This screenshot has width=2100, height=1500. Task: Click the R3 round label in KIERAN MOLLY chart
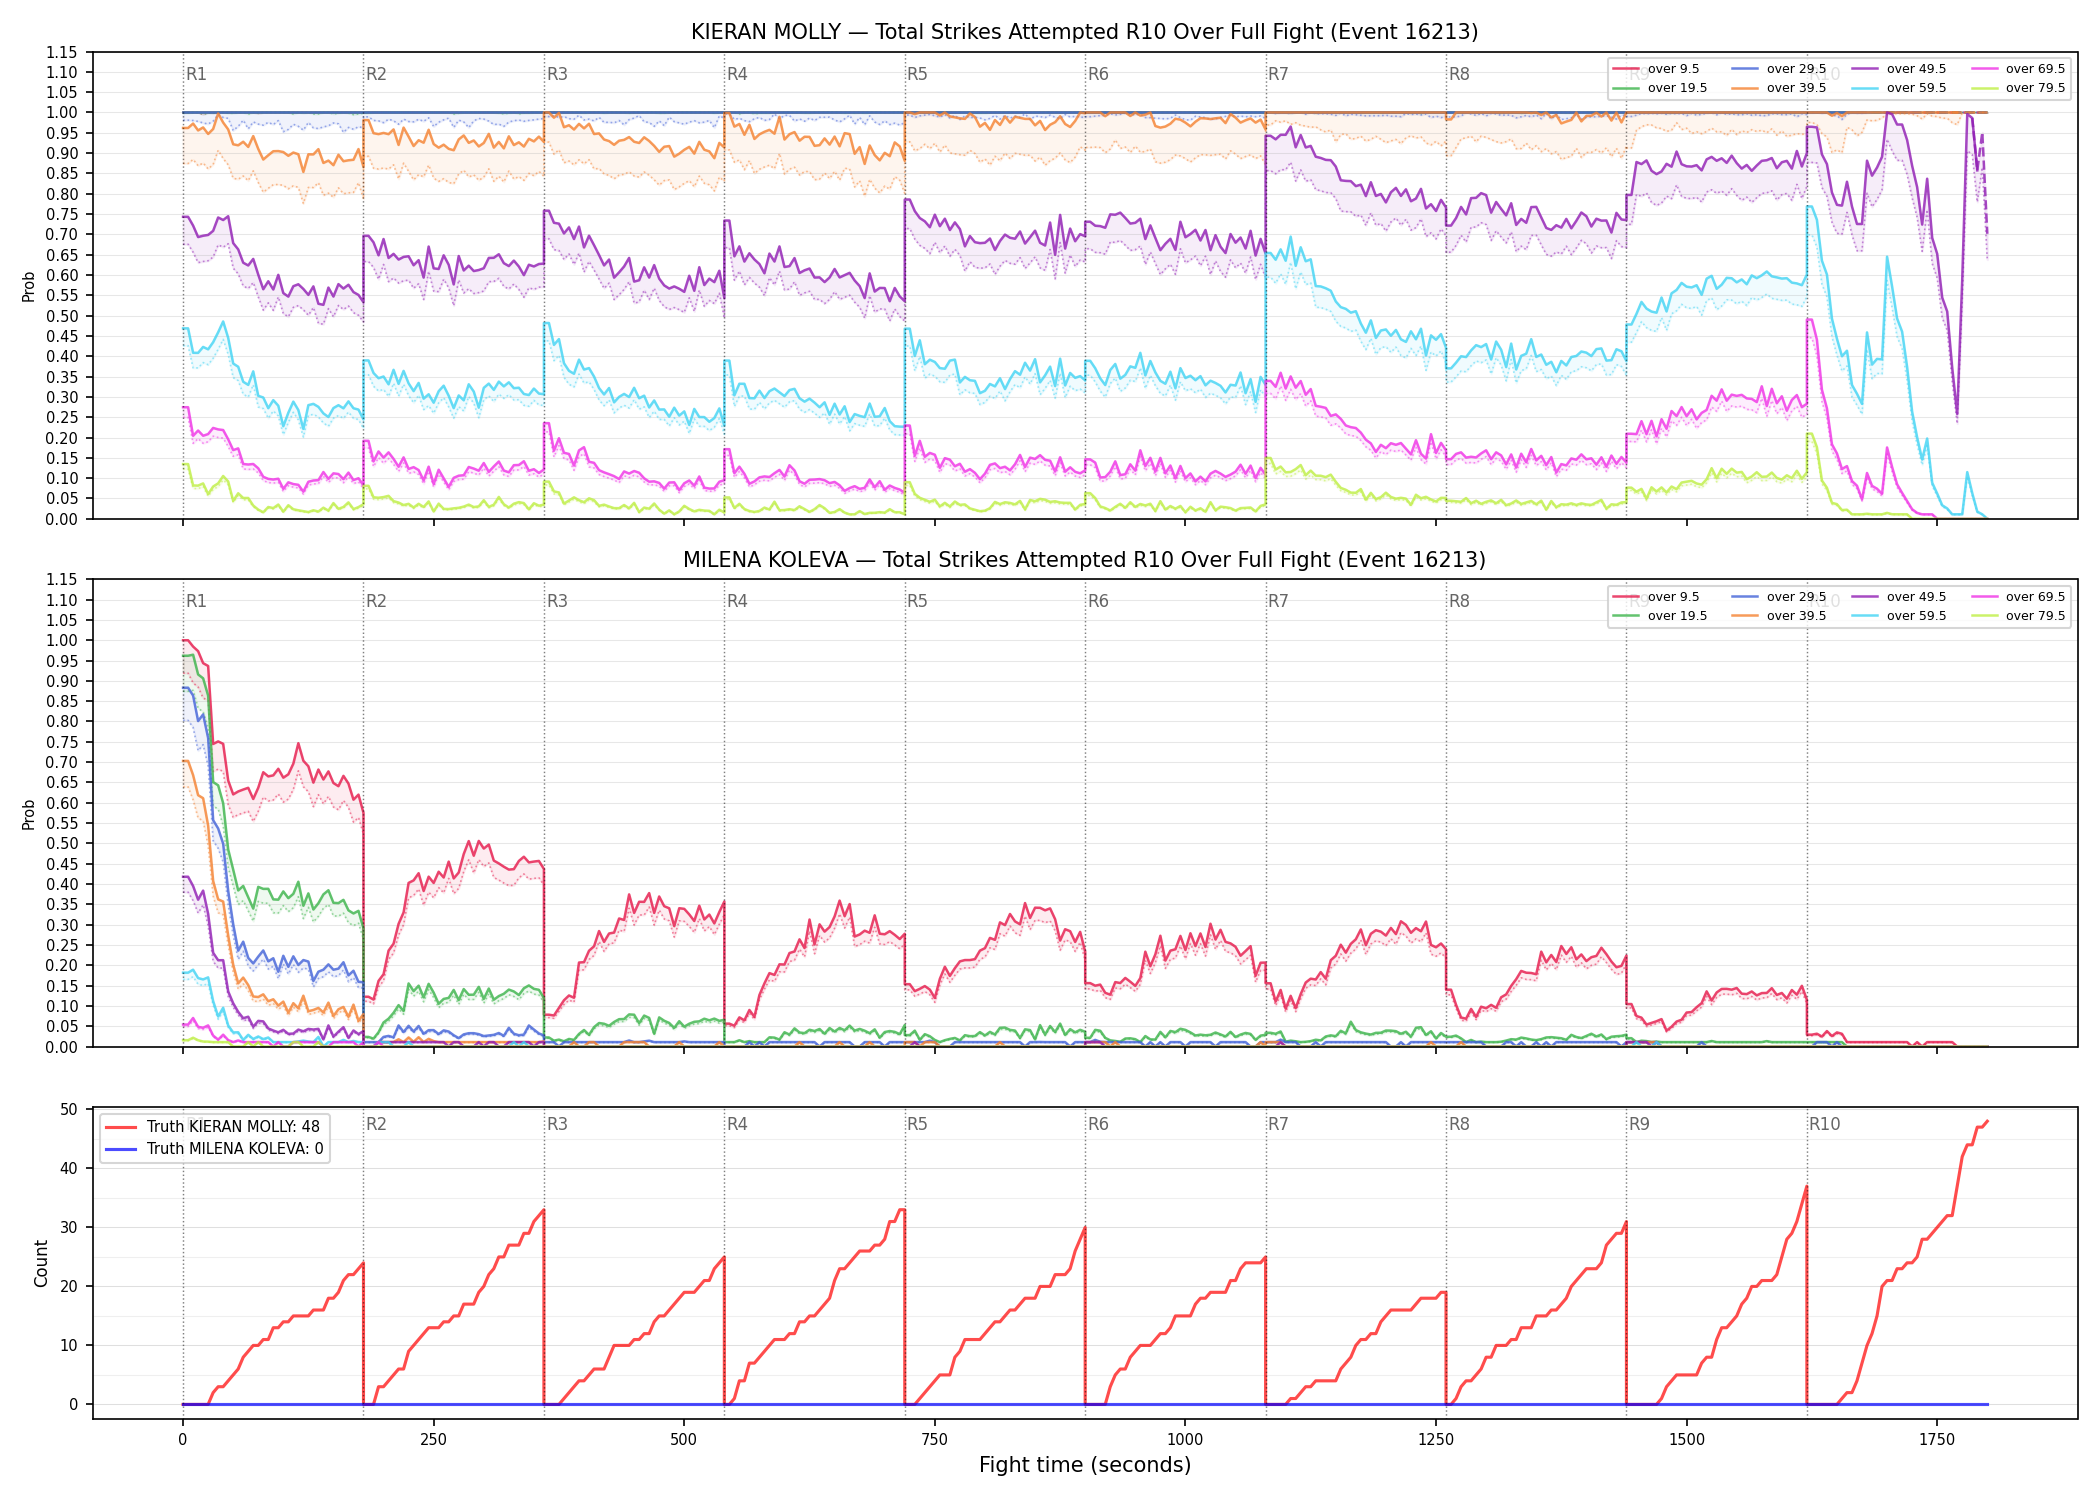pyautogui.click(x=557, y=74)
